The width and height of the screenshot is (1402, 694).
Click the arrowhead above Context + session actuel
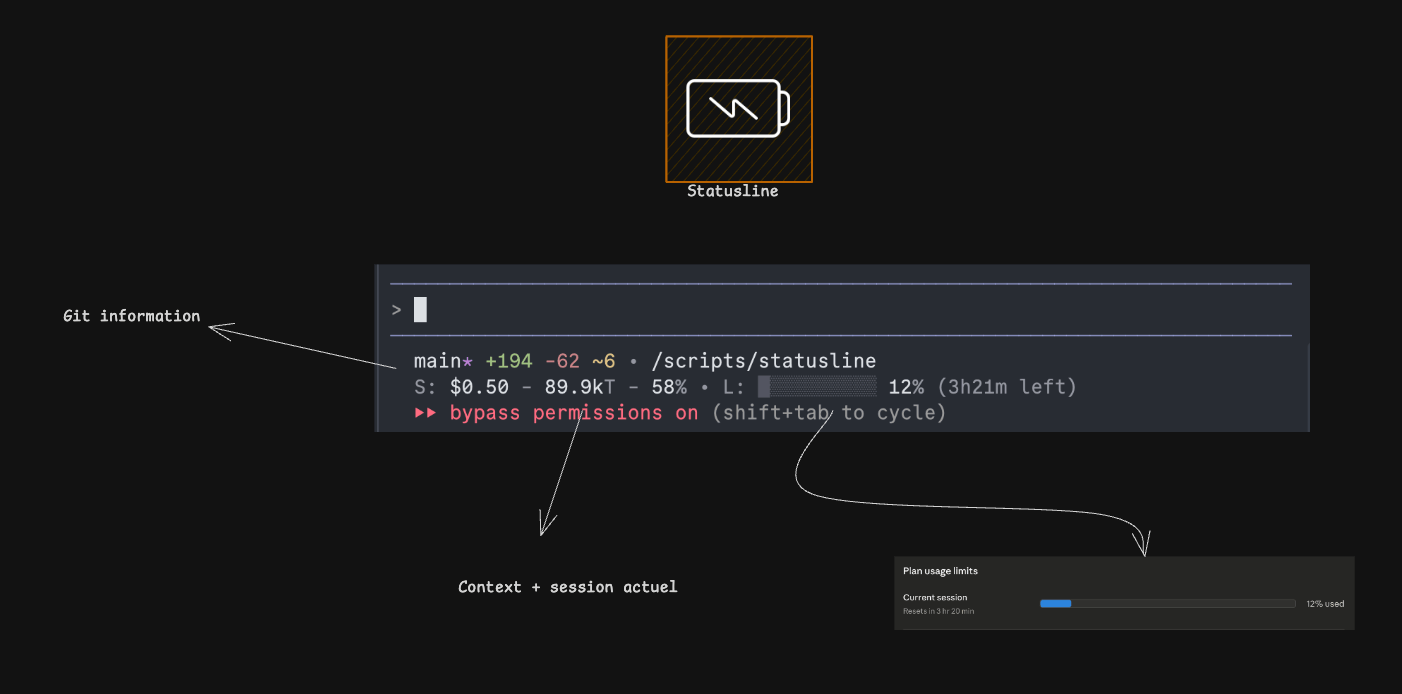pos(545,524)
